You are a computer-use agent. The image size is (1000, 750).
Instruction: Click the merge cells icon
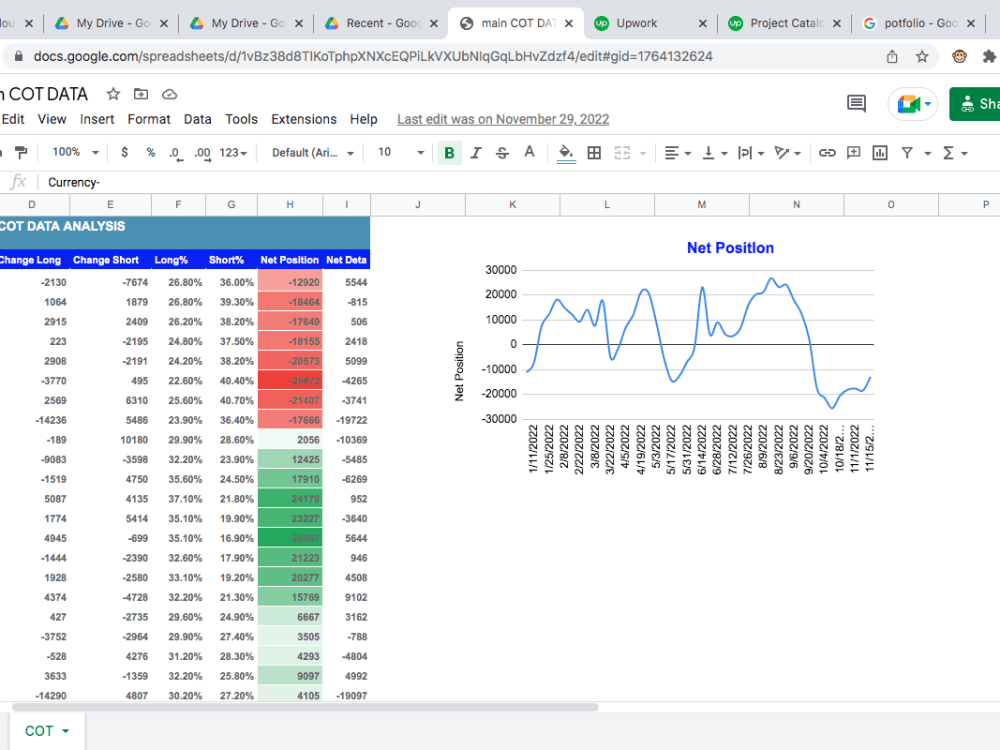(622, 152)
